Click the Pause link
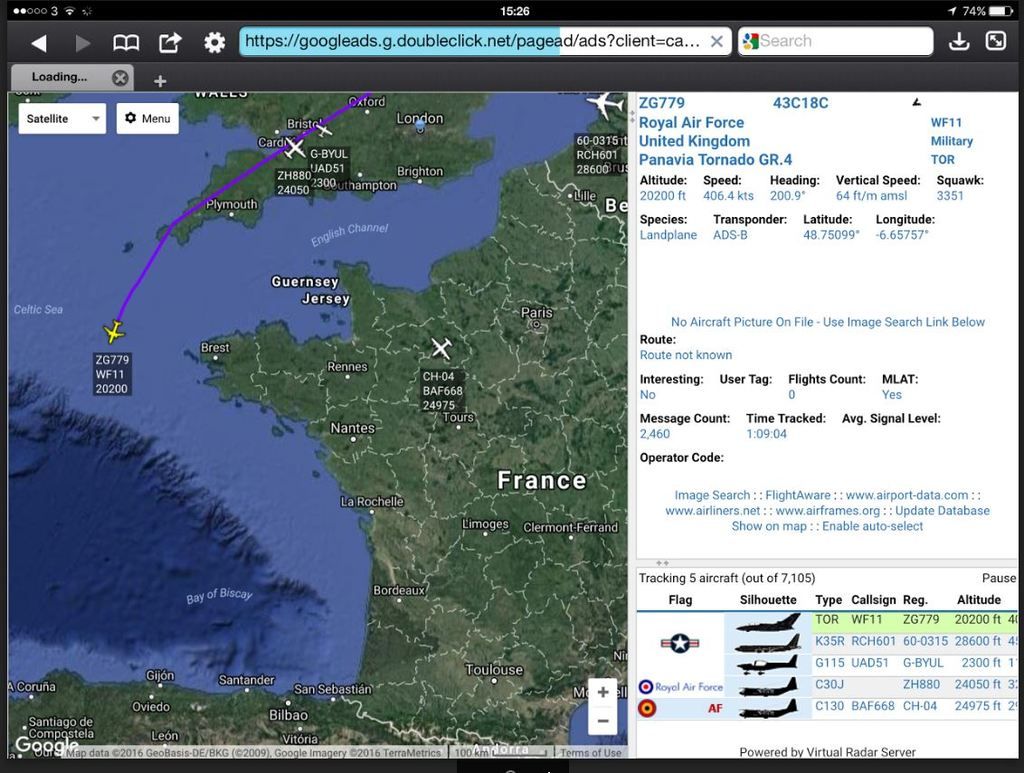Screen dimensions: 1024x773 click(x=998, y=578)
